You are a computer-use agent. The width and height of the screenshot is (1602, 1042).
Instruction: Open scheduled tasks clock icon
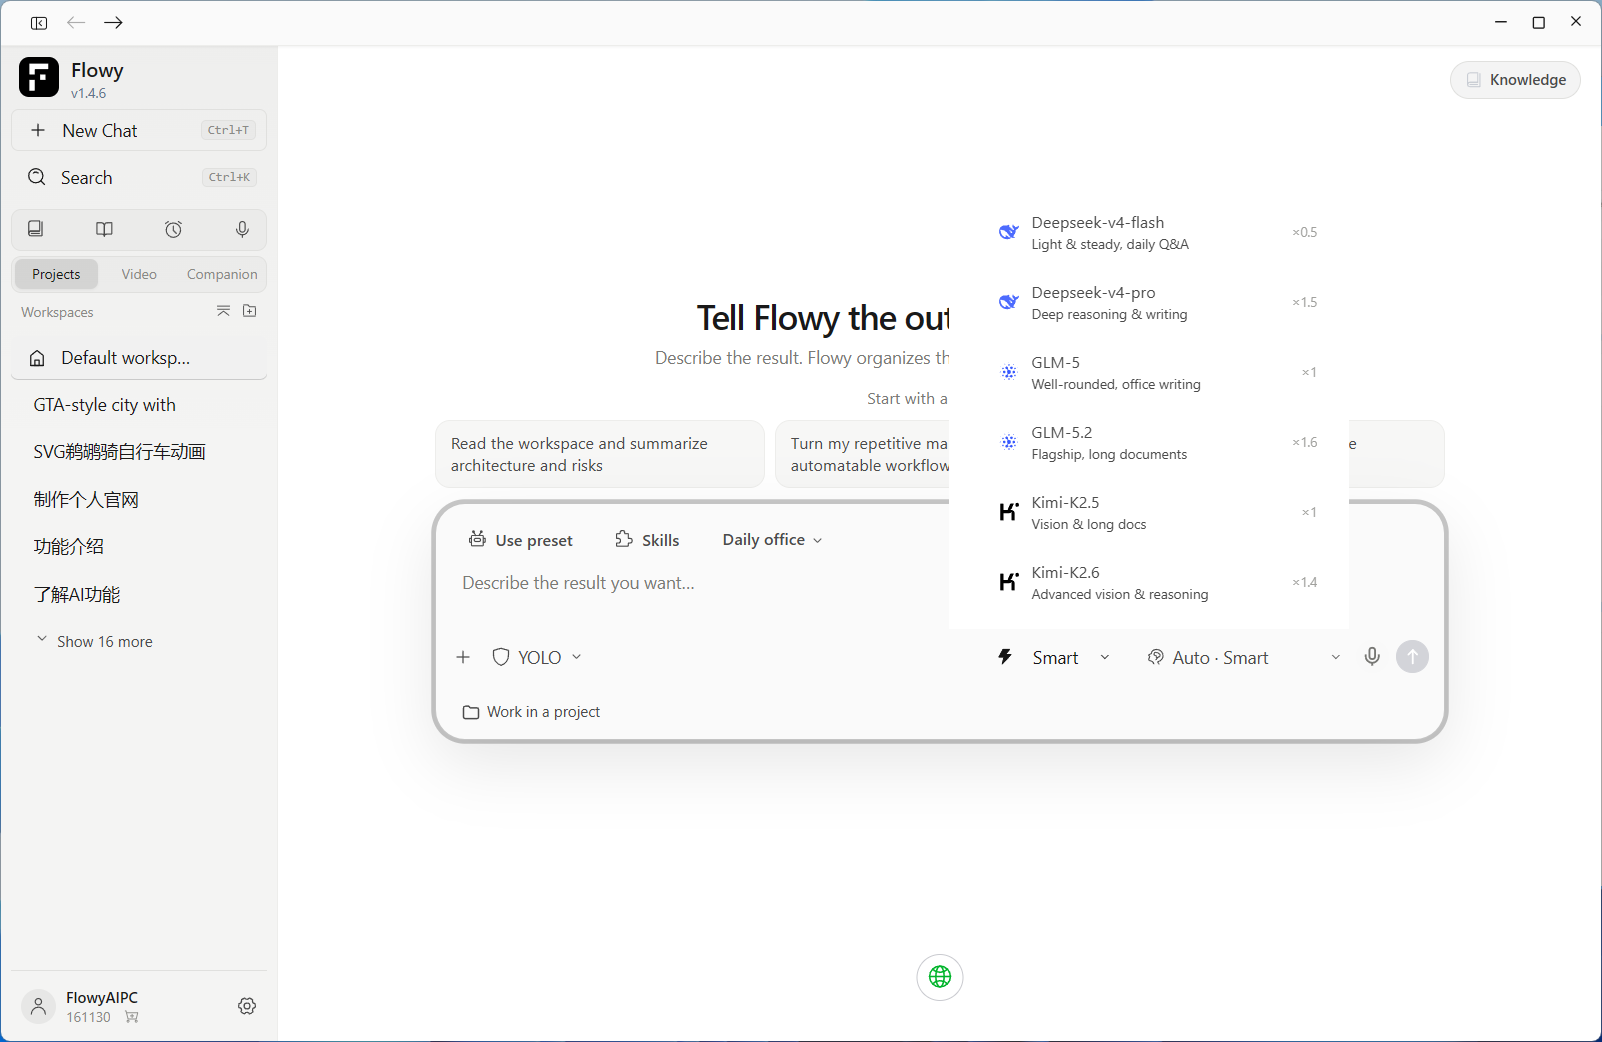tap(173, 229)
